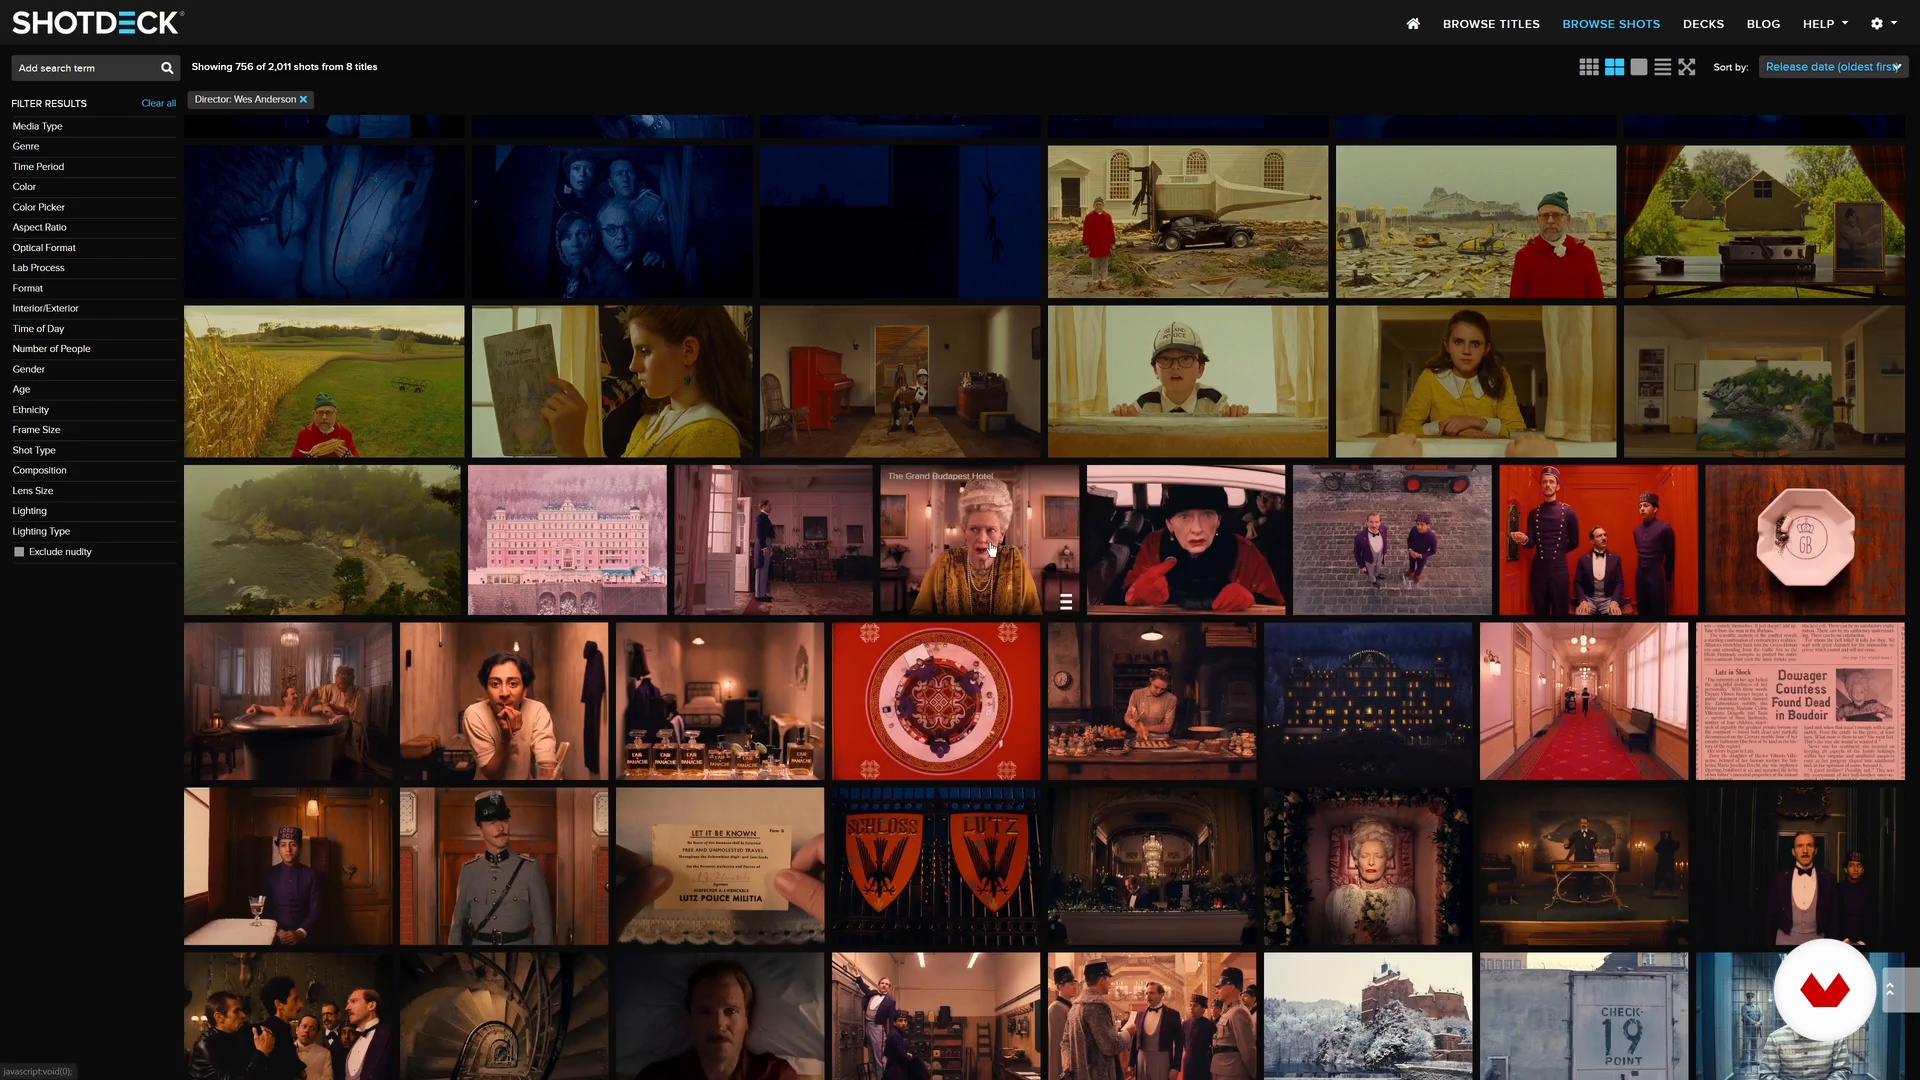
Task: Open Browse Titles in the navigation
Action: tap(1491, 24)
